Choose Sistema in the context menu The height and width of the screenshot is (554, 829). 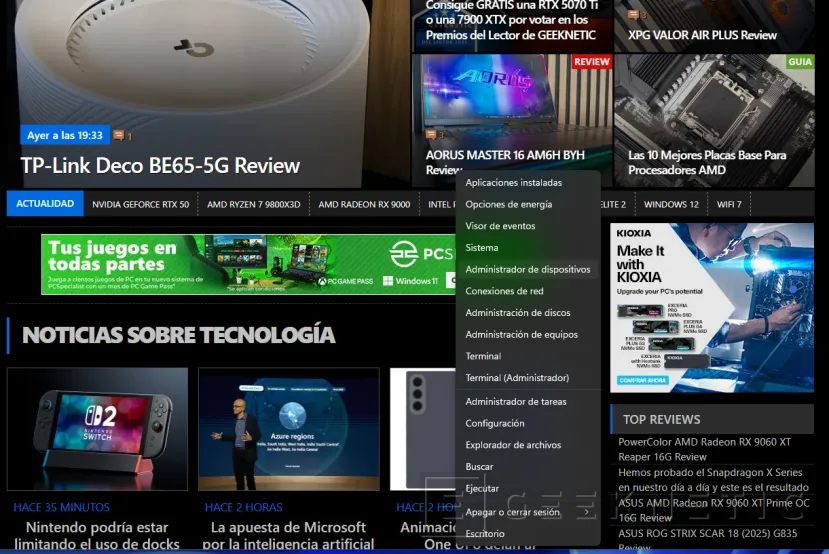[528, 247]
